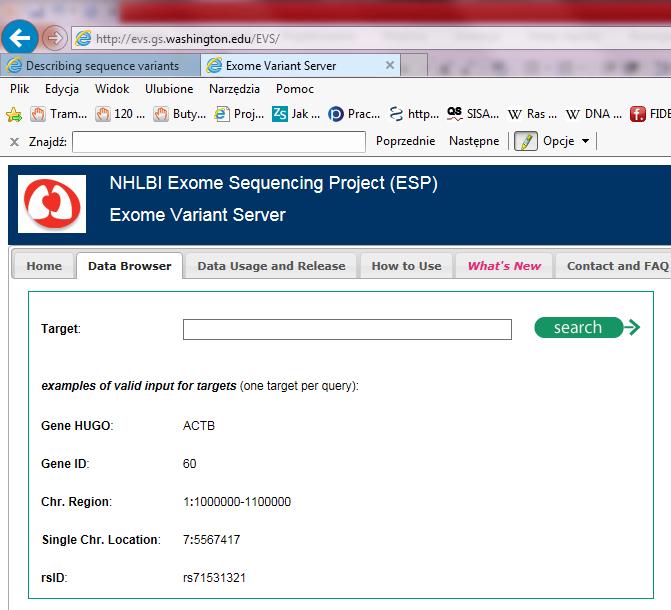
Task: Open the Proj... favorites bookmark
Action: pos(239,114)
